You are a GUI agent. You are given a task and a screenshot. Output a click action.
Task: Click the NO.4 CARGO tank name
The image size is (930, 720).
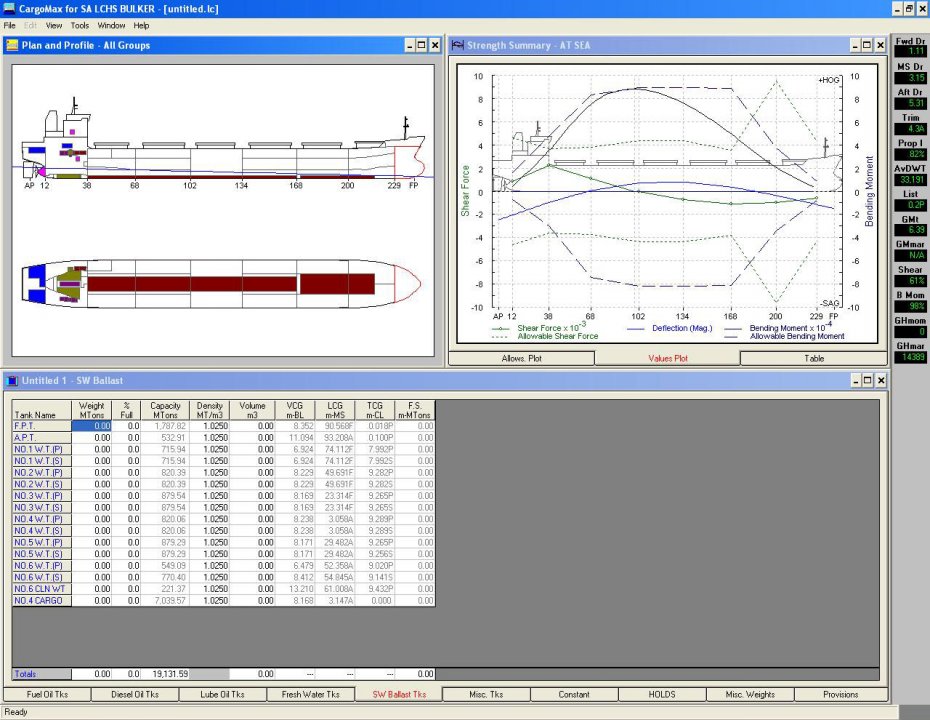[33, 601]
